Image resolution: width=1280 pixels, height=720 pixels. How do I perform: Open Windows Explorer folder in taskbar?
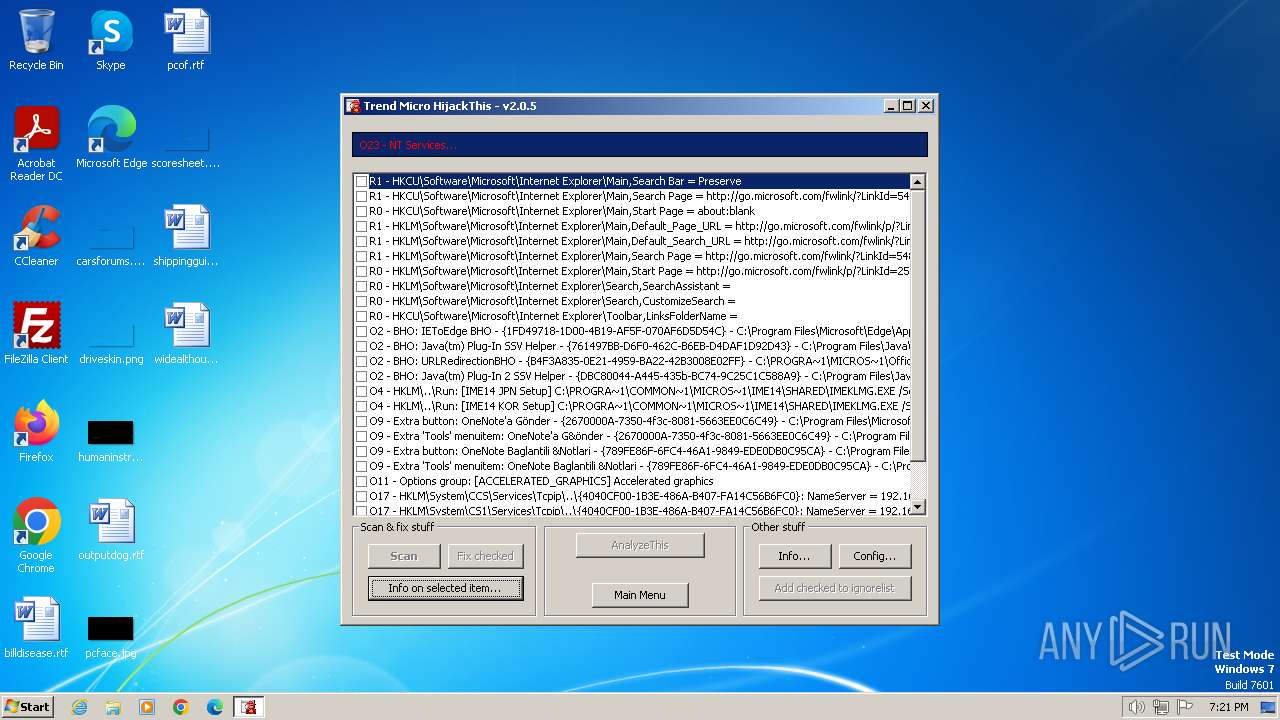[x=113, y=707]
